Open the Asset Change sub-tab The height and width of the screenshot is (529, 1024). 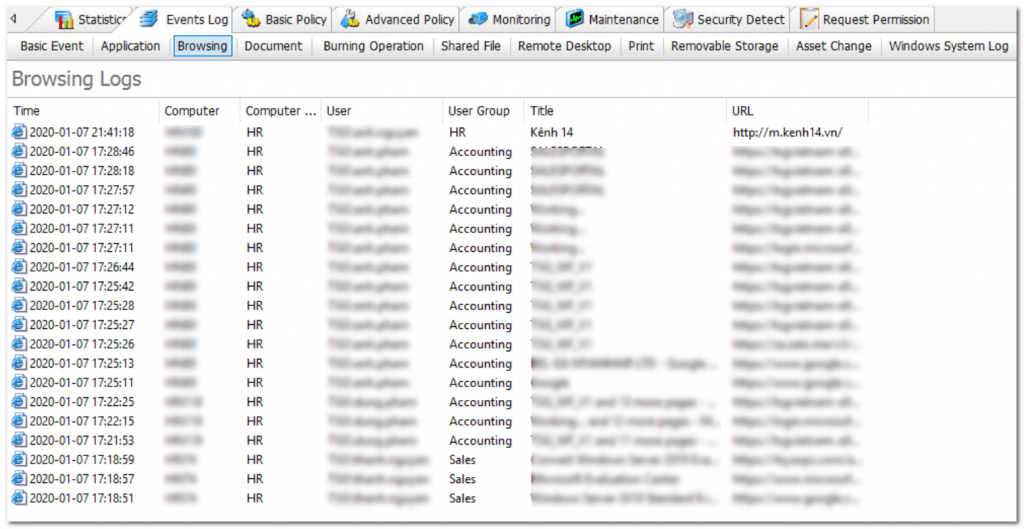[834, 46]
